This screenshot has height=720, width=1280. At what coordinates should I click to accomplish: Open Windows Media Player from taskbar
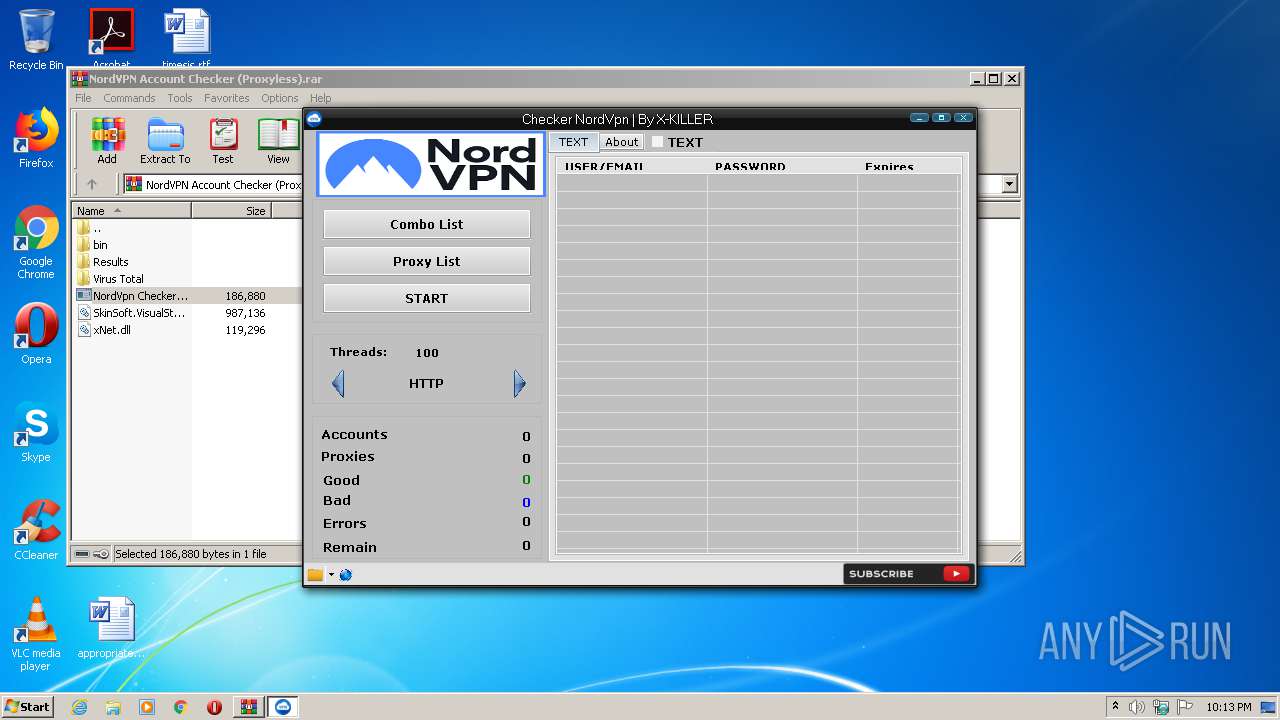147,707
